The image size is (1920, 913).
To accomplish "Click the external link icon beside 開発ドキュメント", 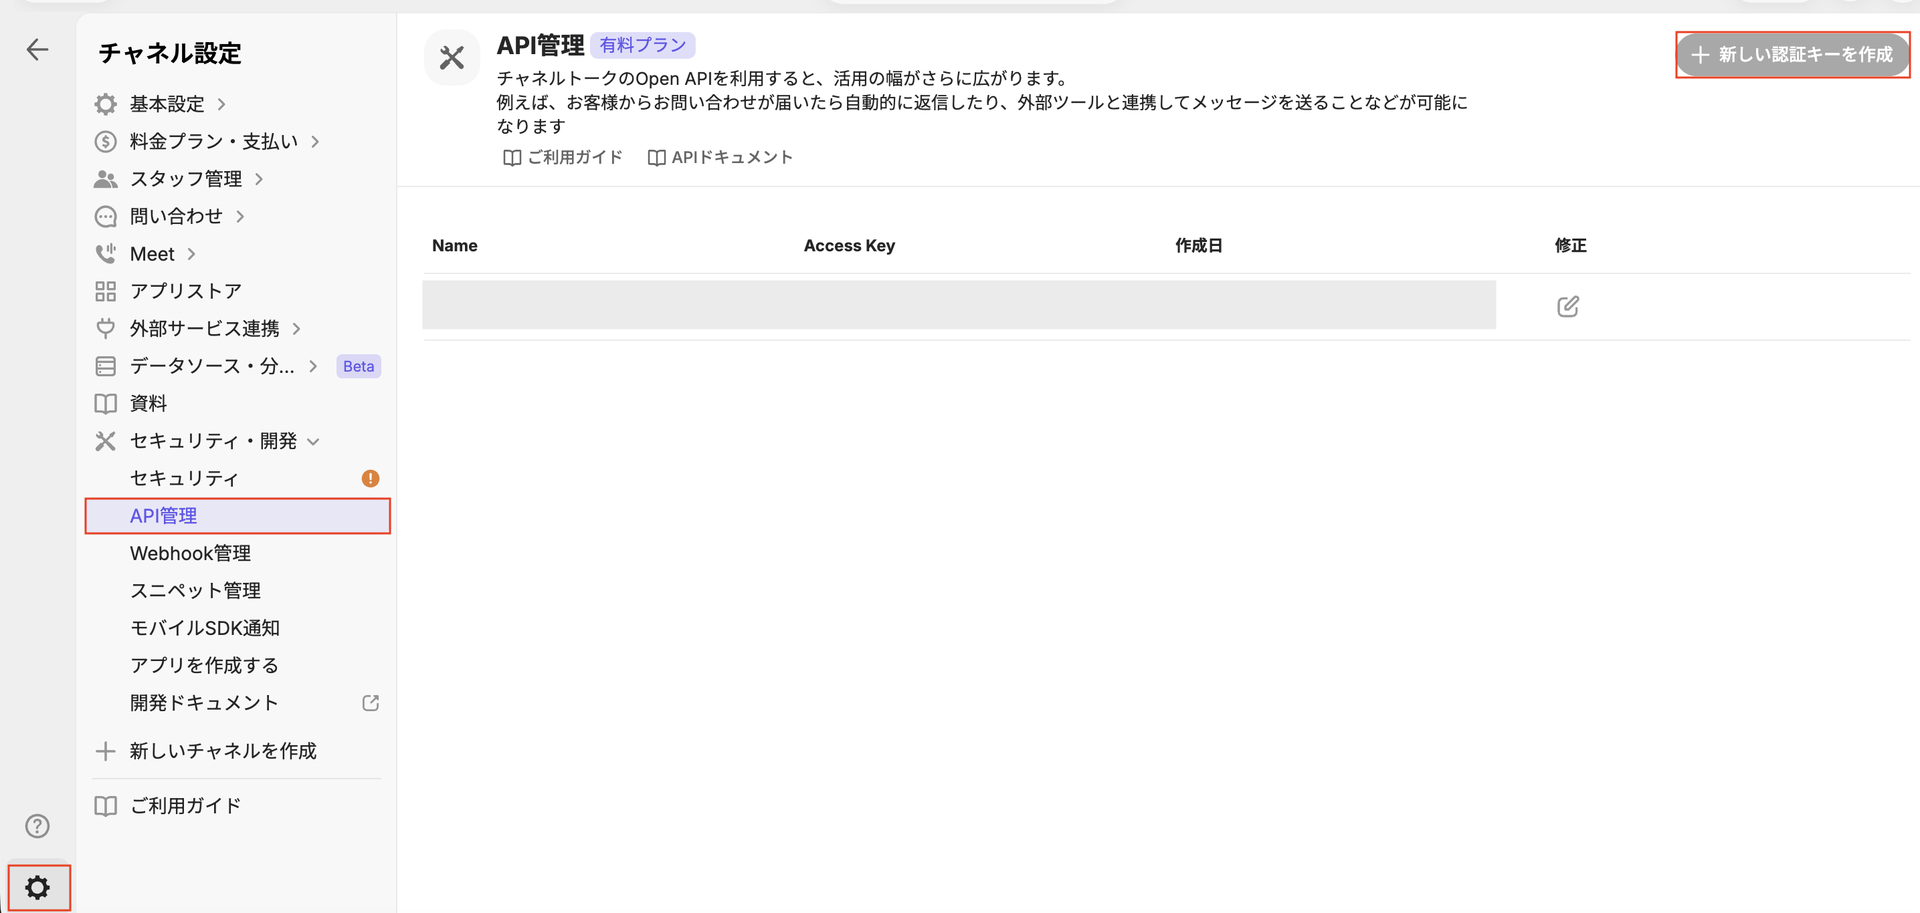I will point(370,703).
